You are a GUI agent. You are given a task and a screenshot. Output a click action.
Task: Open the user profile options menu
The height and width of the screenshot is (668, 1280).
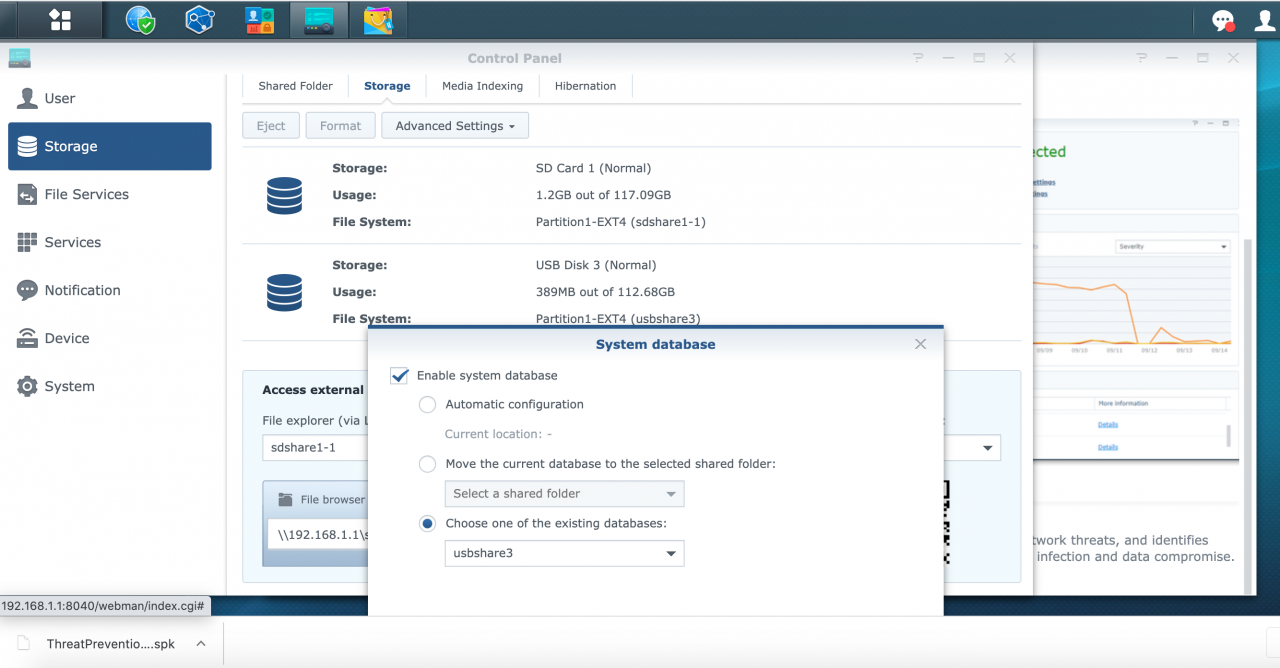coord(1263,20)
